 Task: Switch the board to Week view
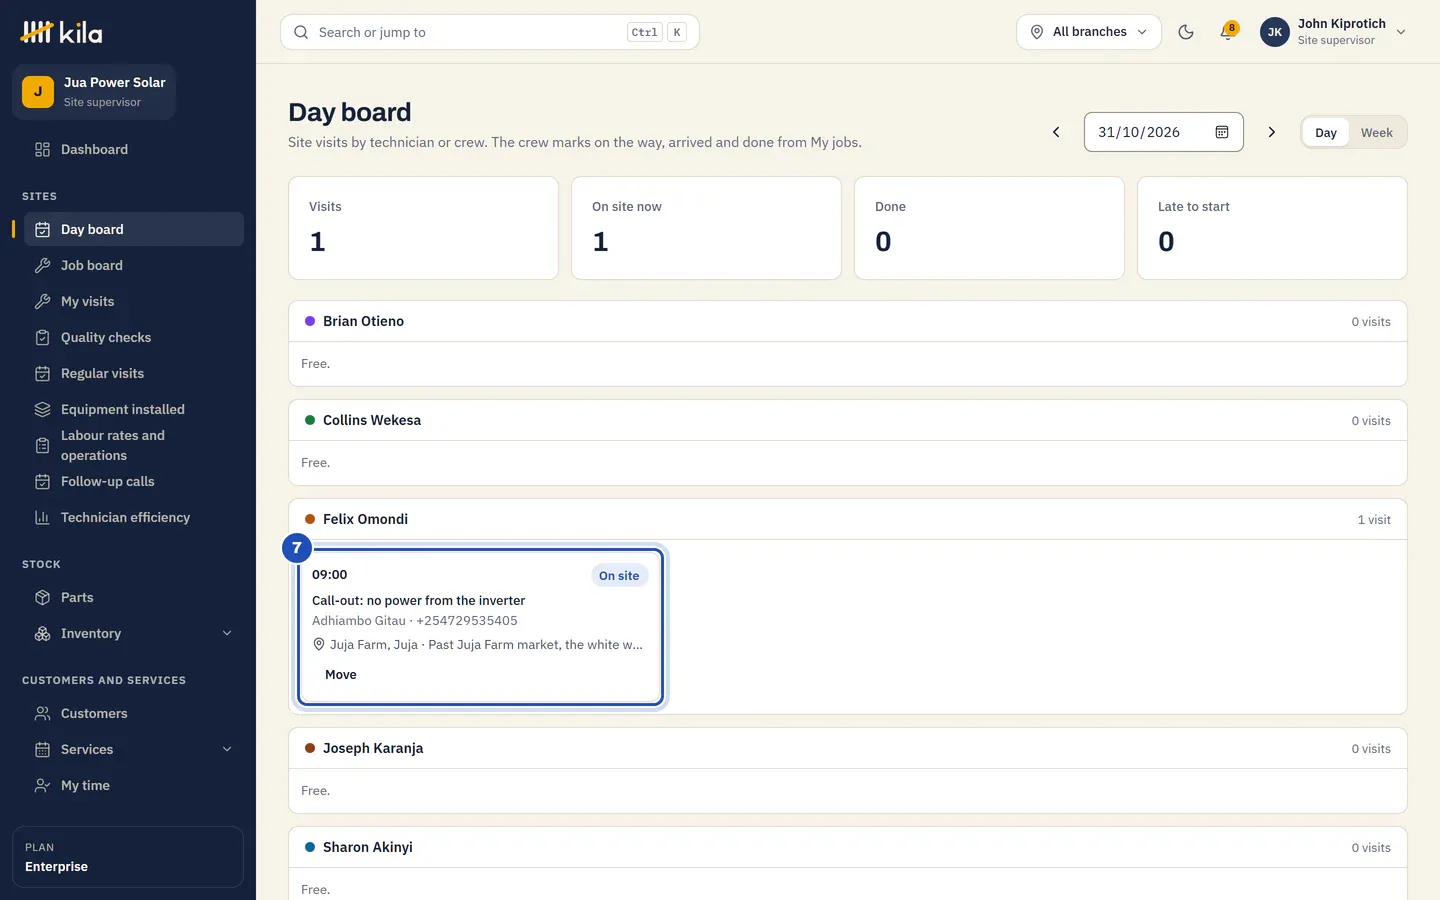coord(1376,132)
